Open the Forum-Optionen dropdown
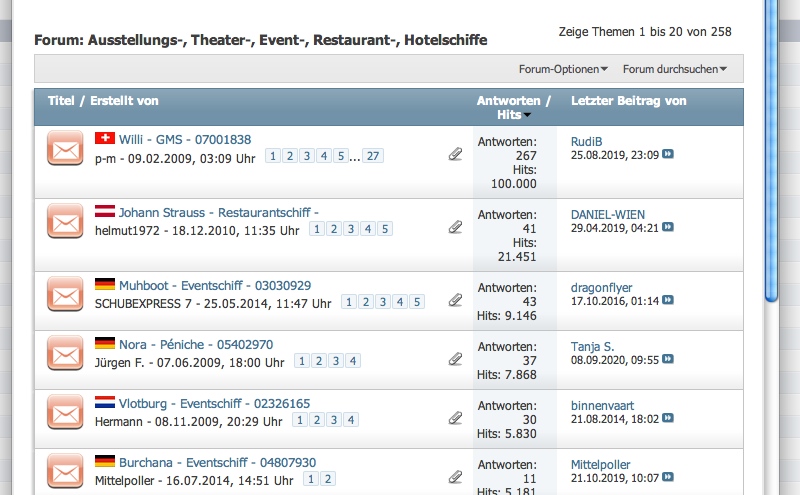The width and height of the screenshot is (800, 495). click(x=563, y=69)
